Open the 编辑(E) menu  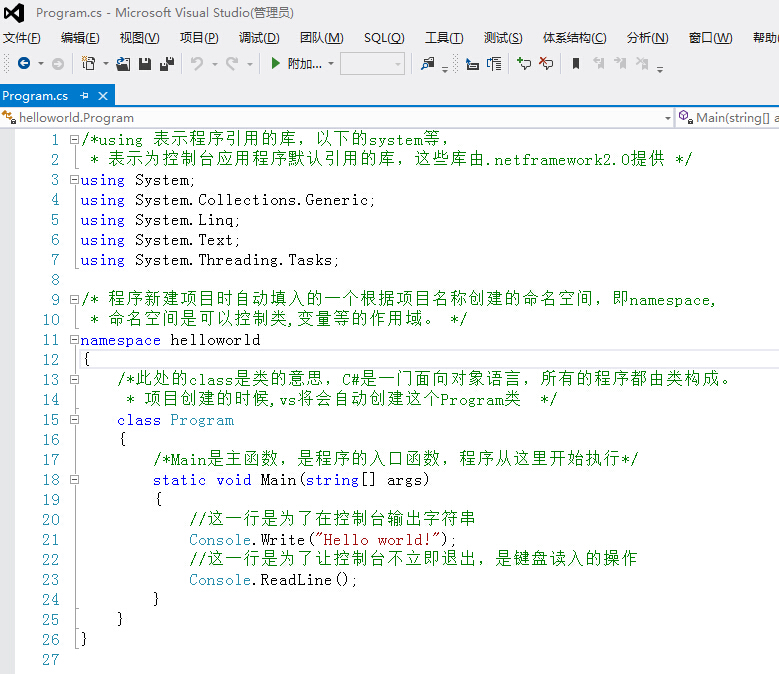tap(80, 38)
